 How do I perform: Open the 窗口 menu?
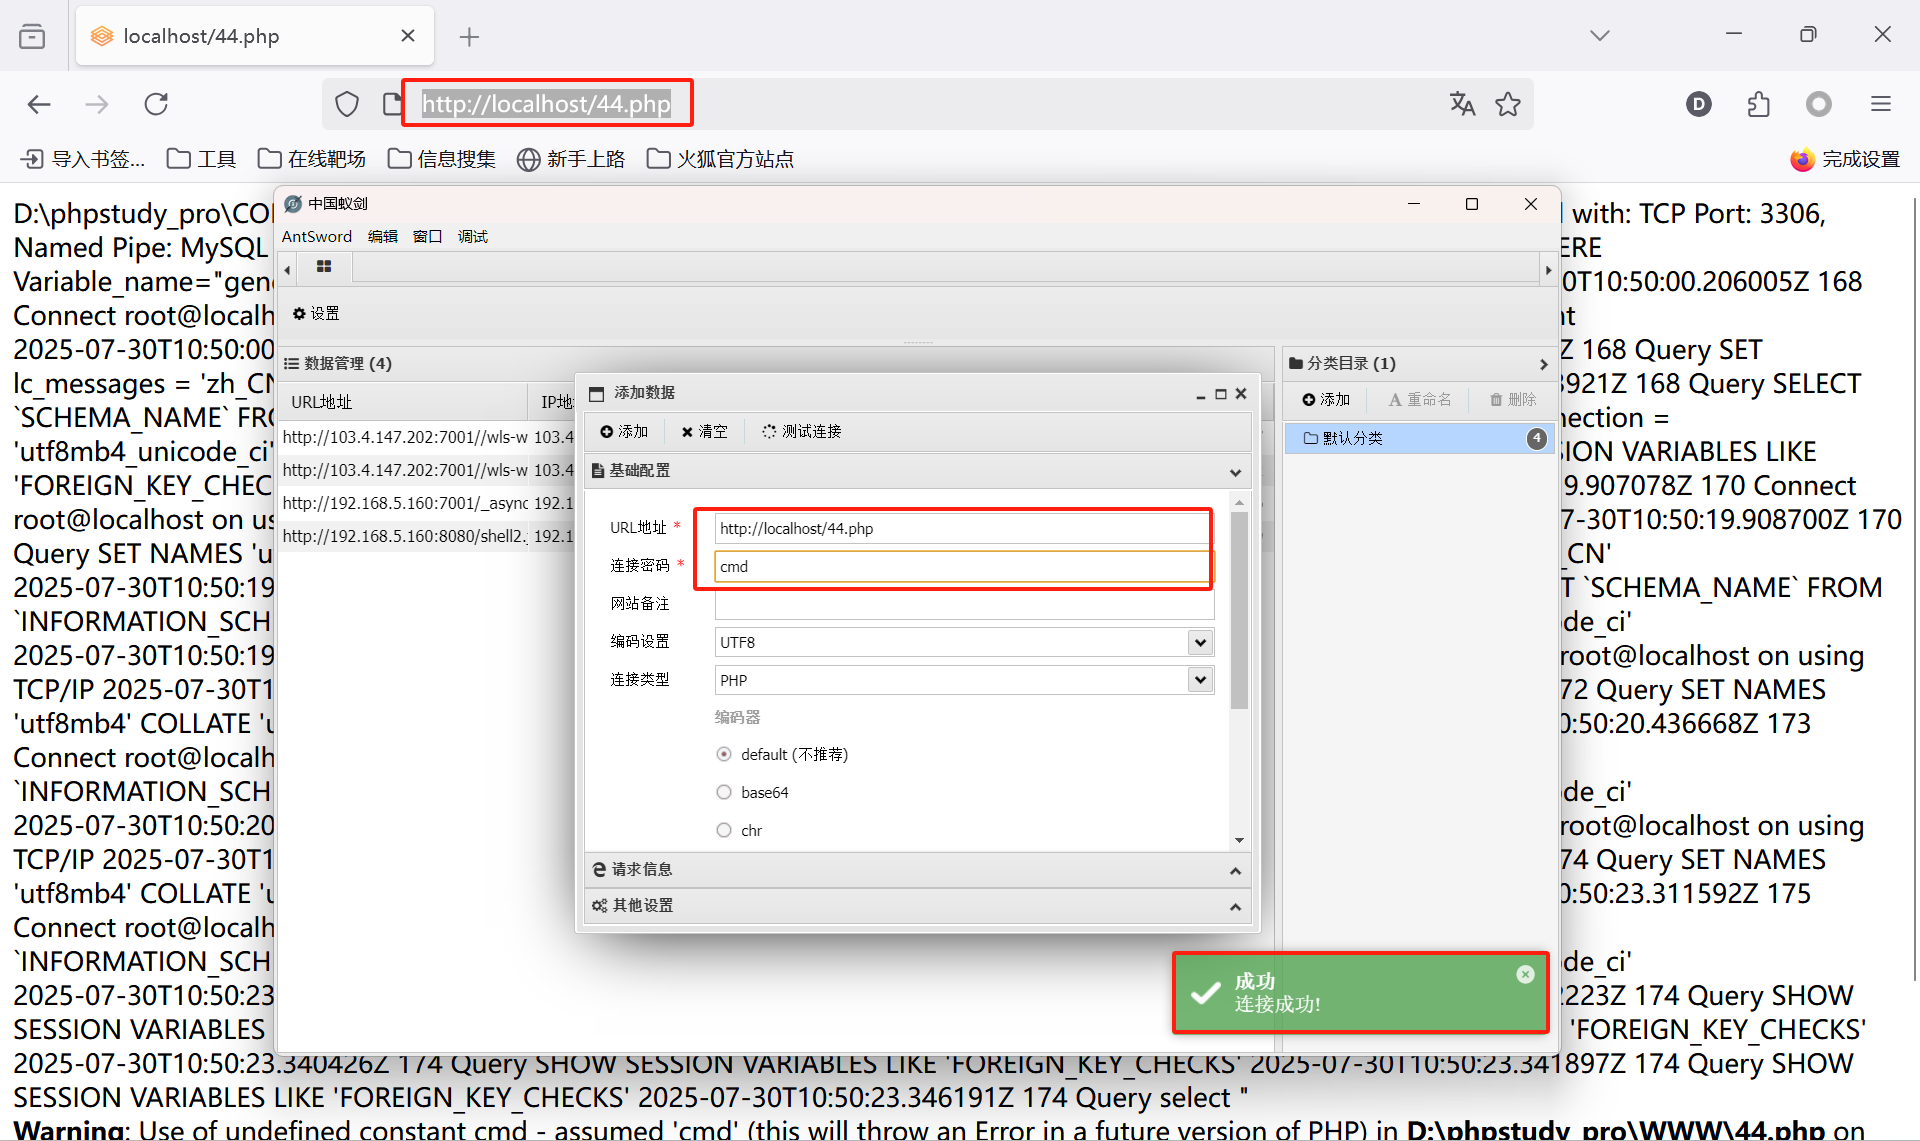coord(428,236)
